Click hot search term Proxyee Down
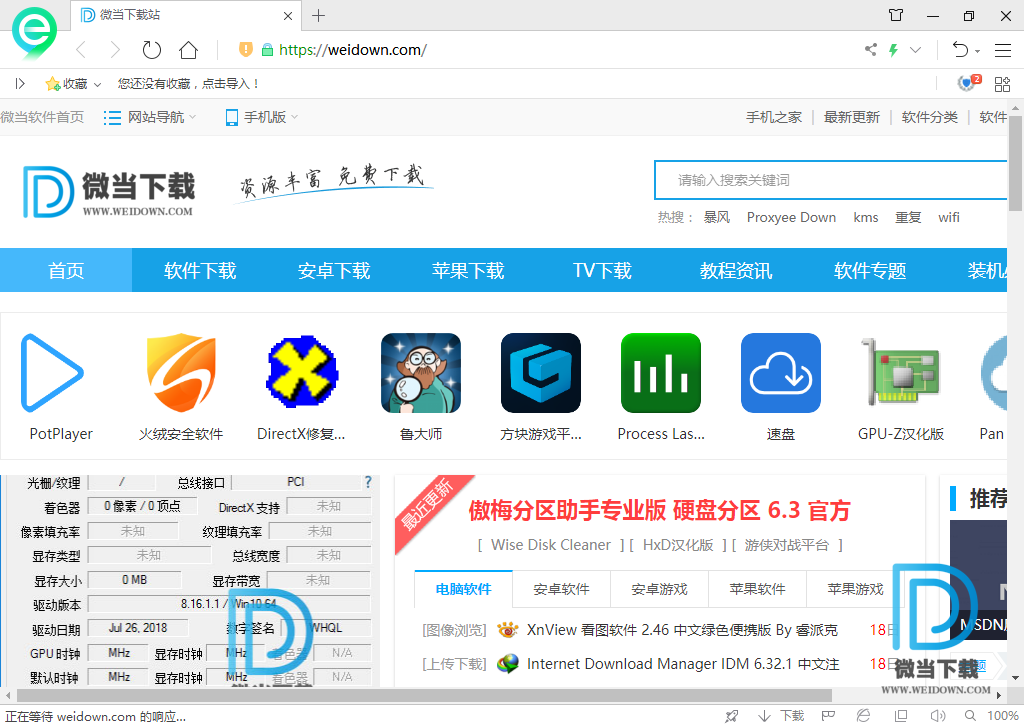Screen dimensions: 1024x728 pyautogui.click(x=791, y=217)
